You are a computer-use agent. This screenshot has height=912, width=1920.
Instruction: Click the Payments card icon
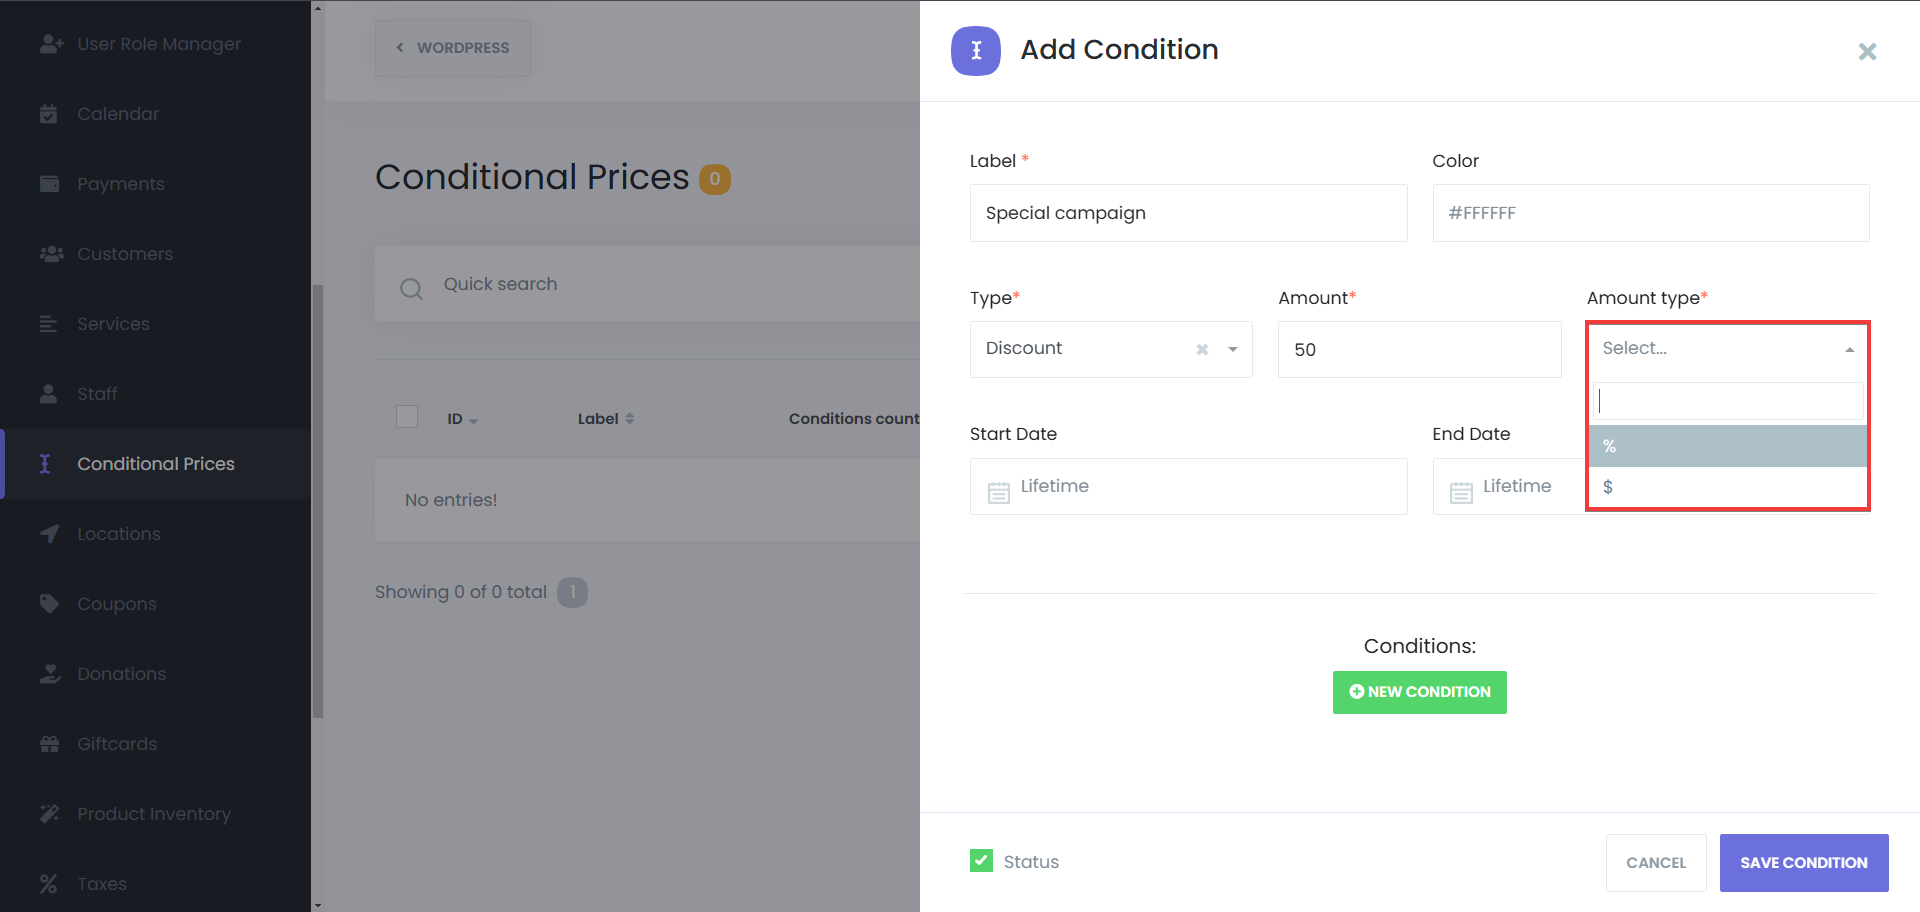pyautogui.click(x=49, y=184)
